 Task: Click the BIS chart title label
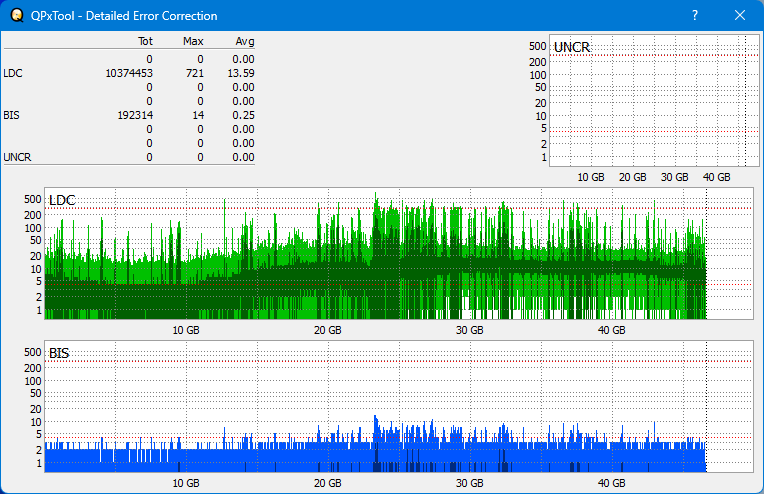[x=59, y=353]
